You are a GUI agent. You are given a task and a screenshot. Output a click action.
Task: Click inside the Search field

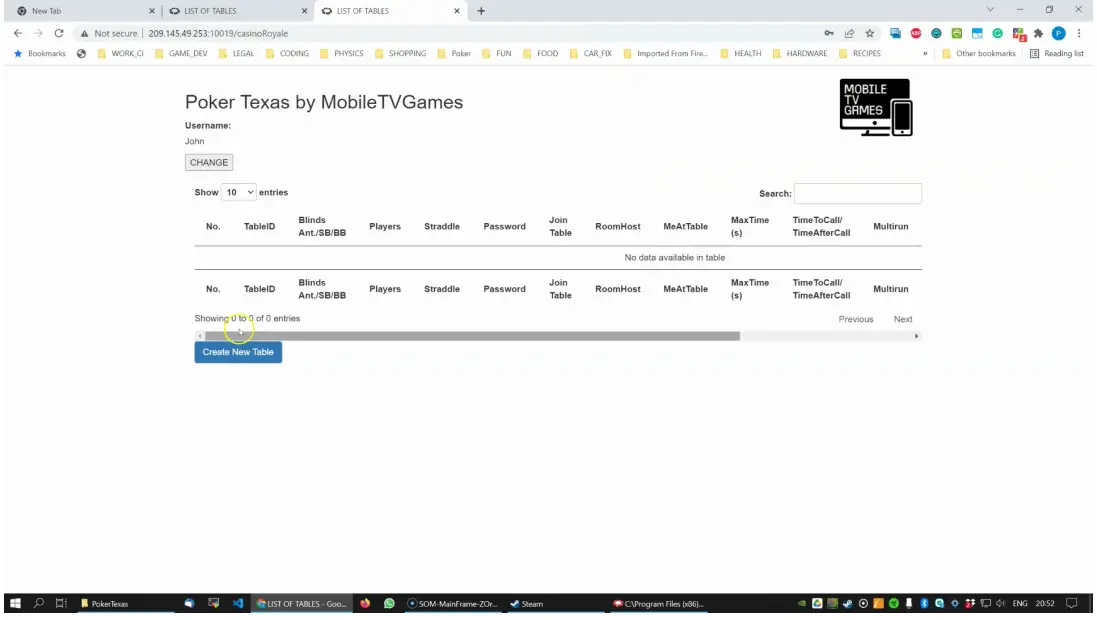tap(857, 192)
